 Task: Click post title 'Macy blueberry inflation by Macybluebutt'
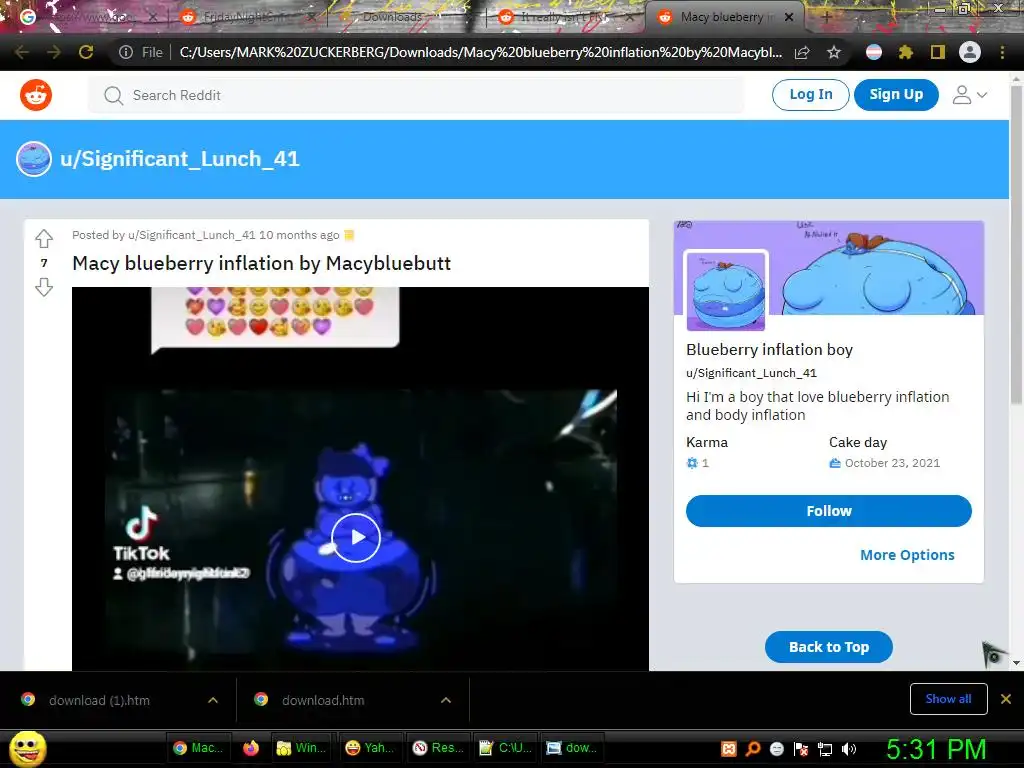point(261,263)
